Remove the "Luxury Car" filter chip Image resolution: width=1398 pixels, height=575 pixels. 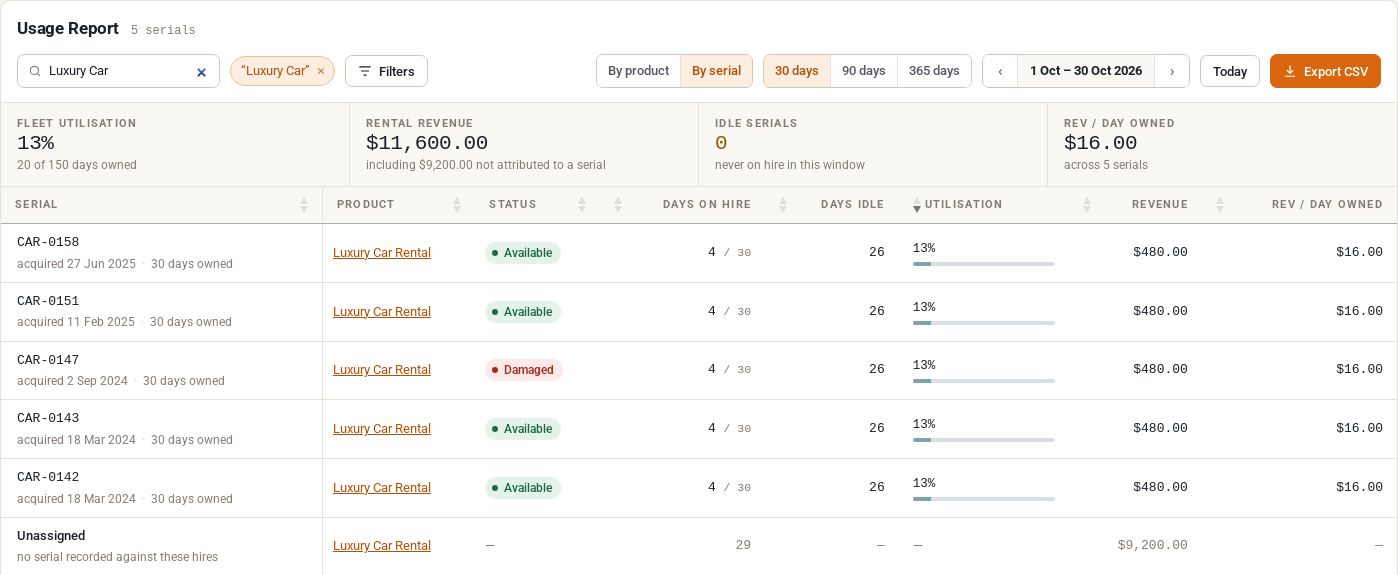coord(321,71)
